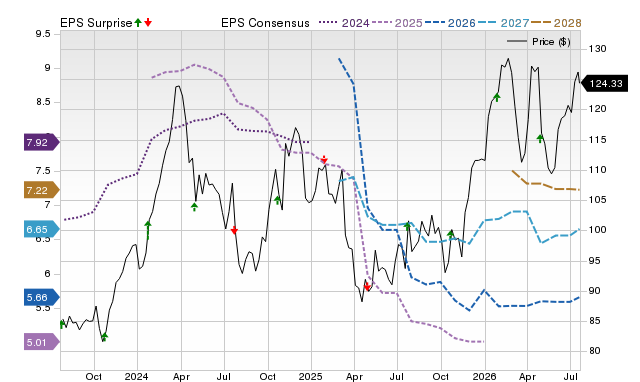This screenshot has height=382, width=640.
Task: Click the green surprise arrow near May 2024
Action: pyautogui.click(x=194, y=207)
